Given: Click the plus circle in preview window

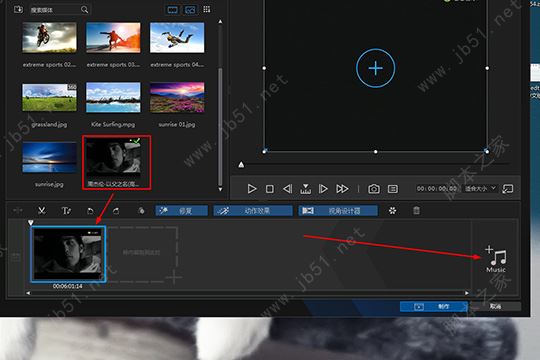Looking at the screenshot, I should point(375,68).
